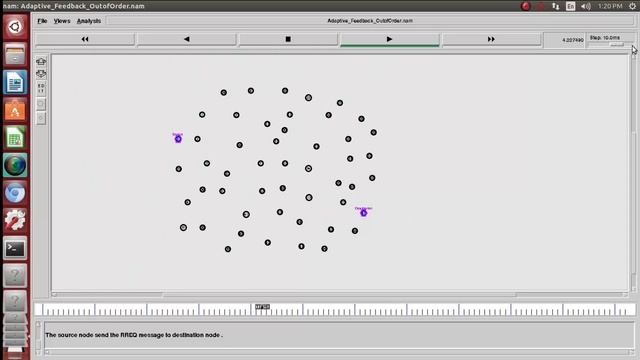
Task: Click the third tool in left toolbar
Action: [41, 89]
